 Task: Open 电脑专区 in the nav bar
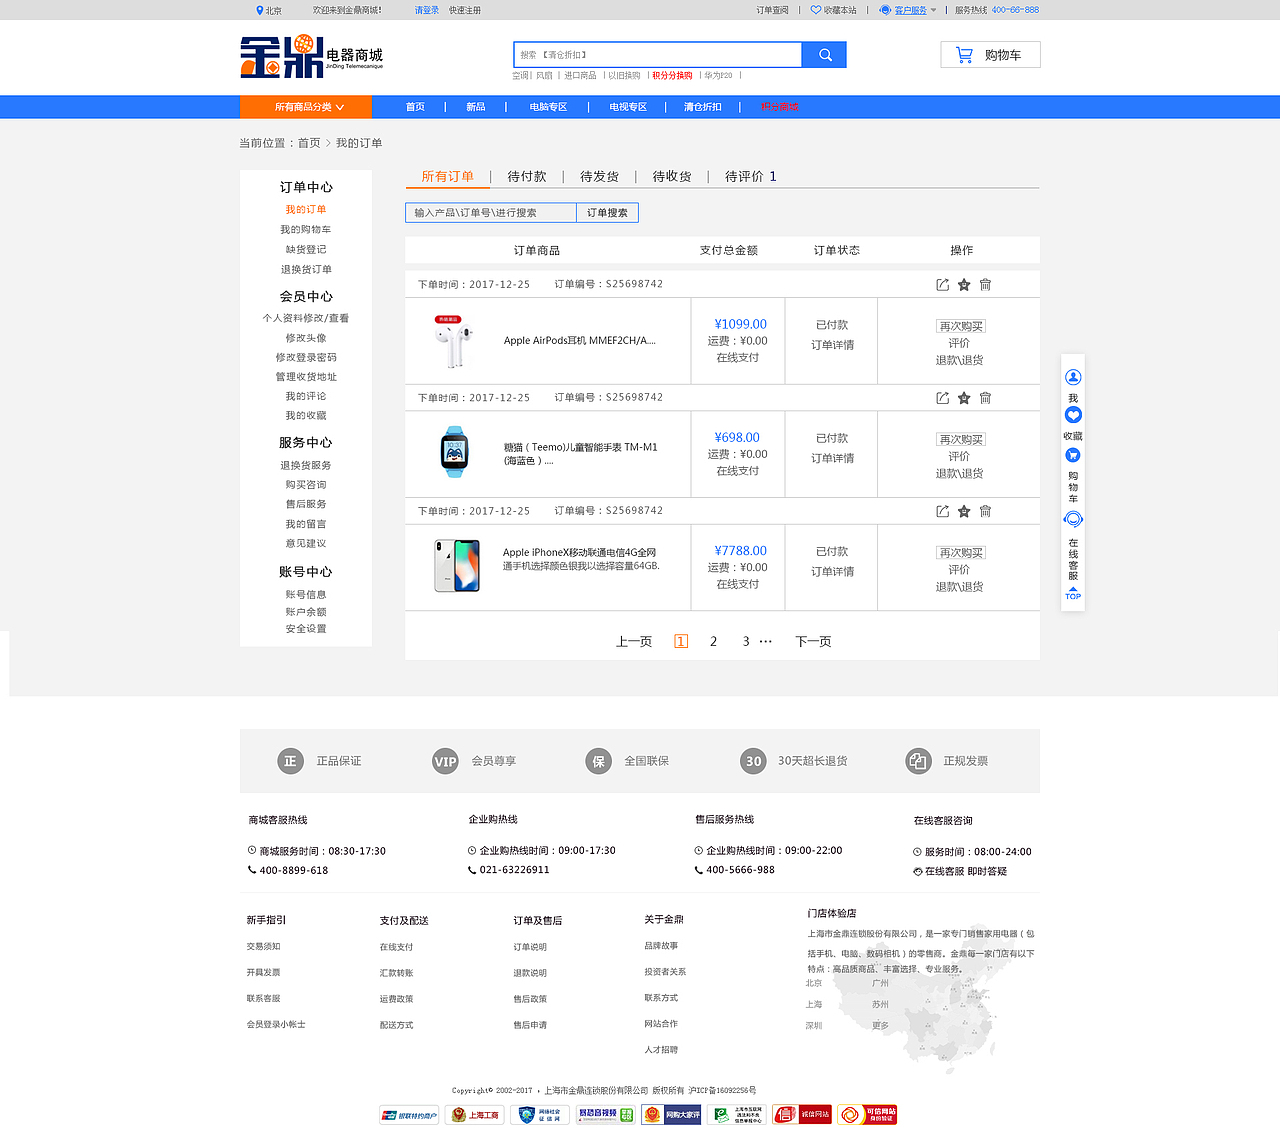[x=548, y=107]
